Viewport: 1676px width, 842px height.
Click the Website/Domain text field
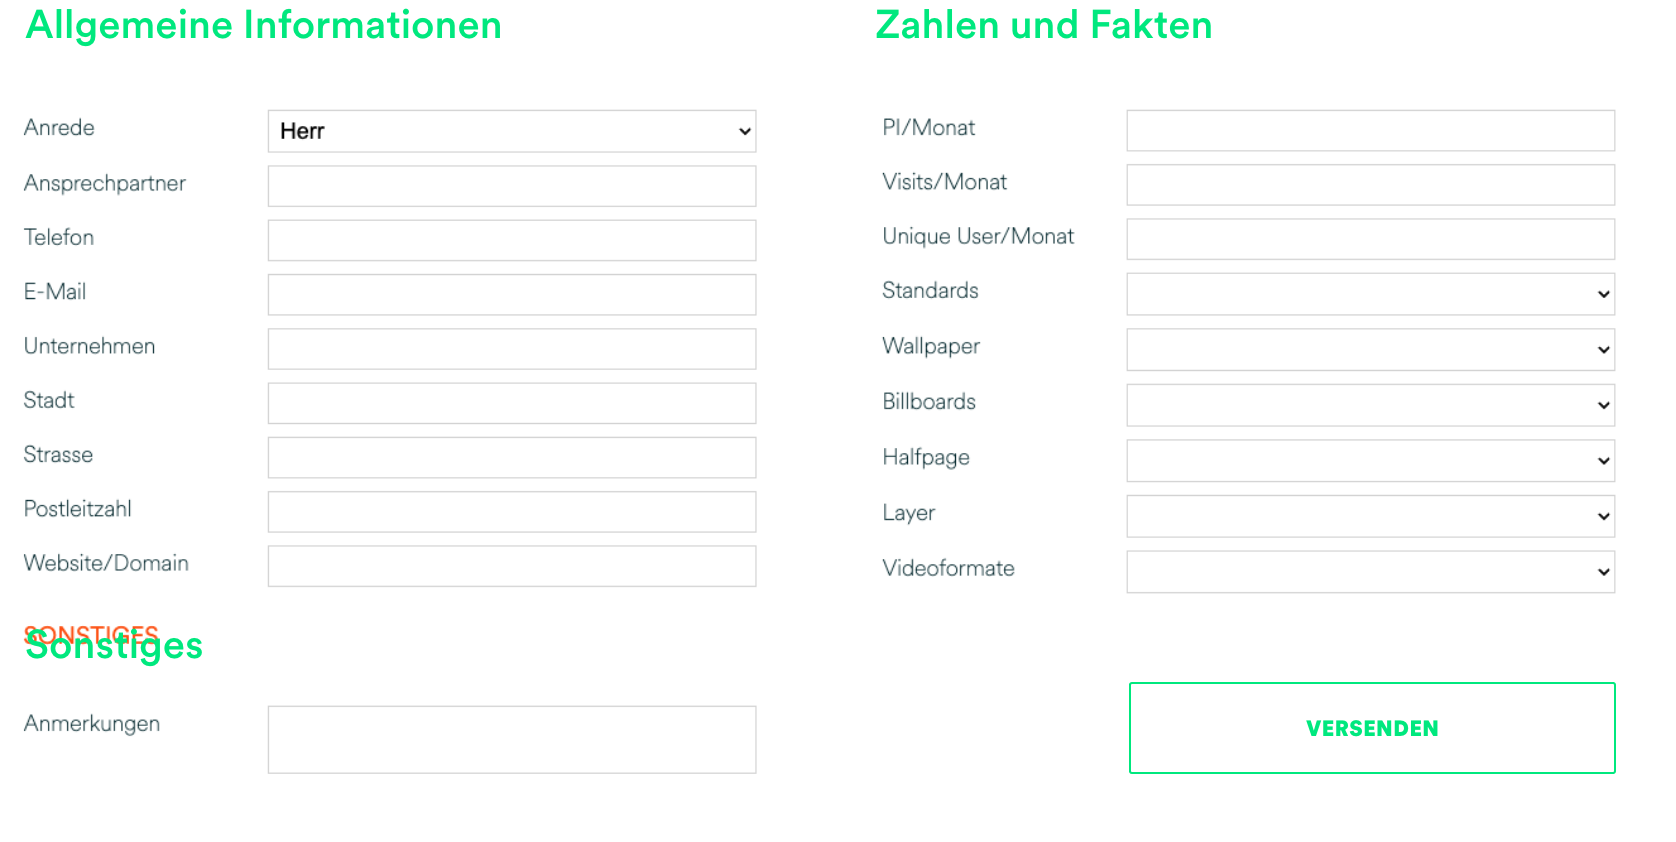click(511, 566)
